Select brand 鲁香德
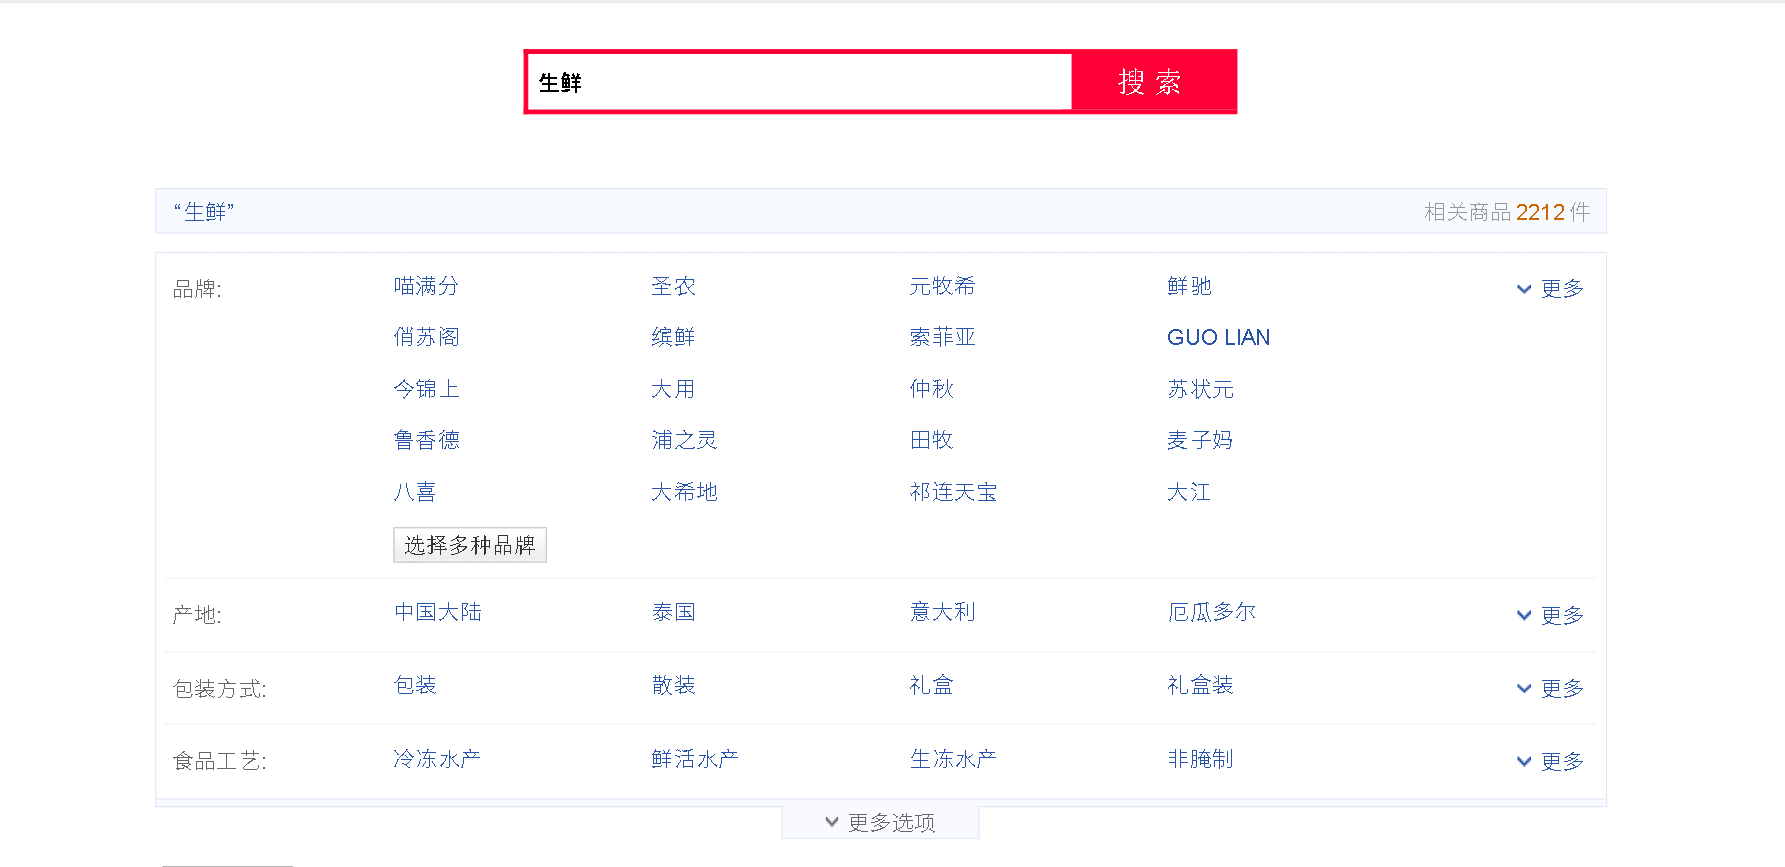This screenshot has width=1785, height=867. pos(426,440)
